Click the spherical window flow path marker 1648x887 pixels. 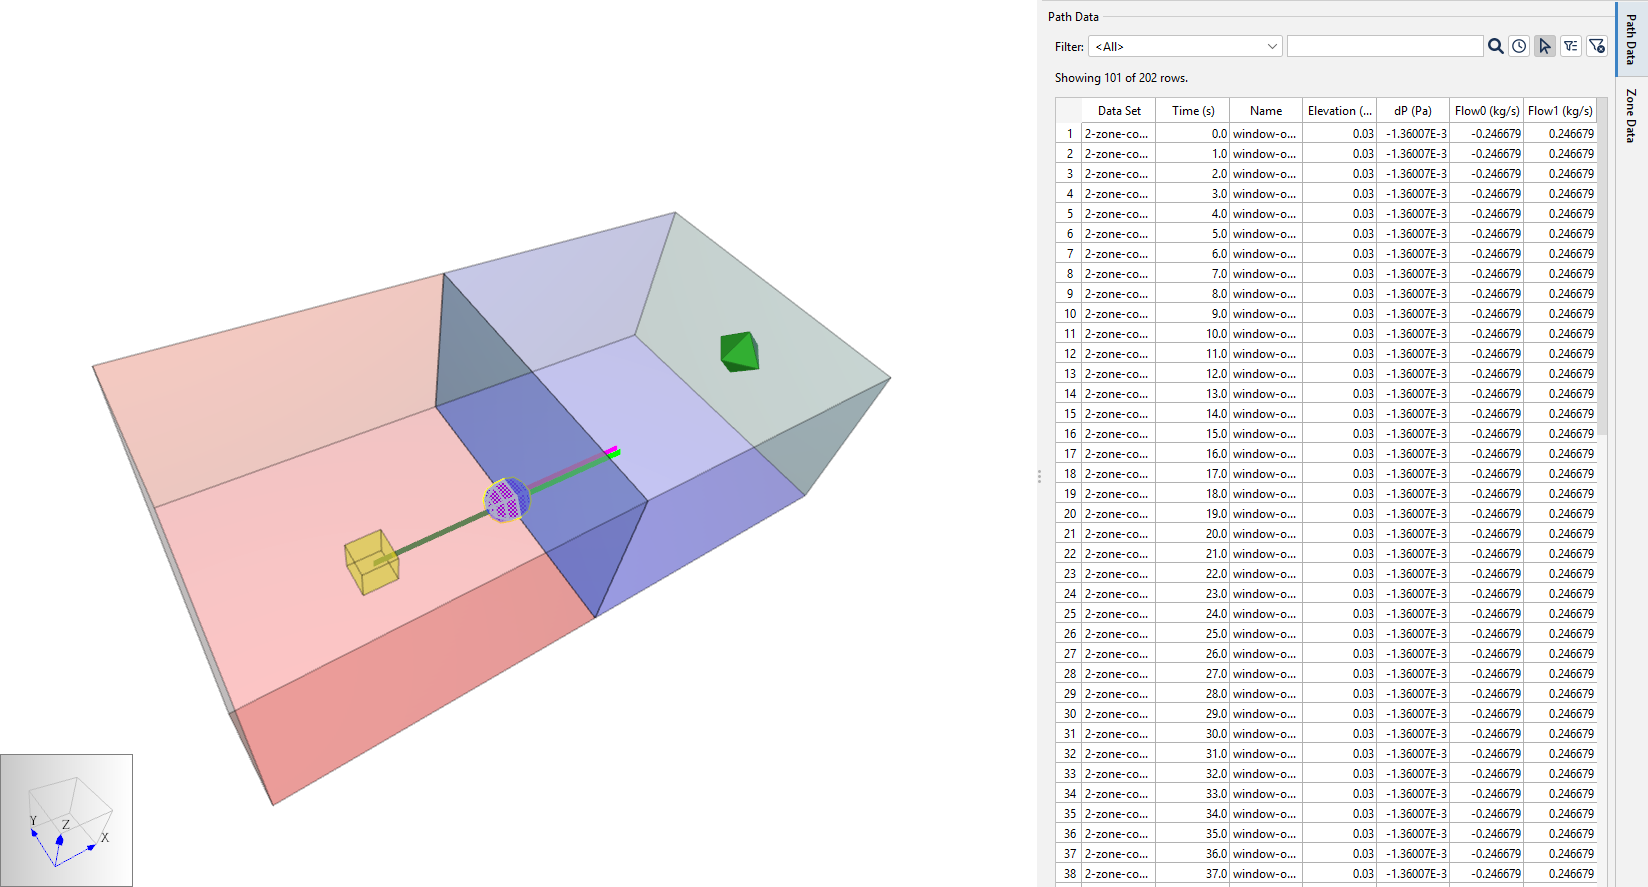point(507,500)
